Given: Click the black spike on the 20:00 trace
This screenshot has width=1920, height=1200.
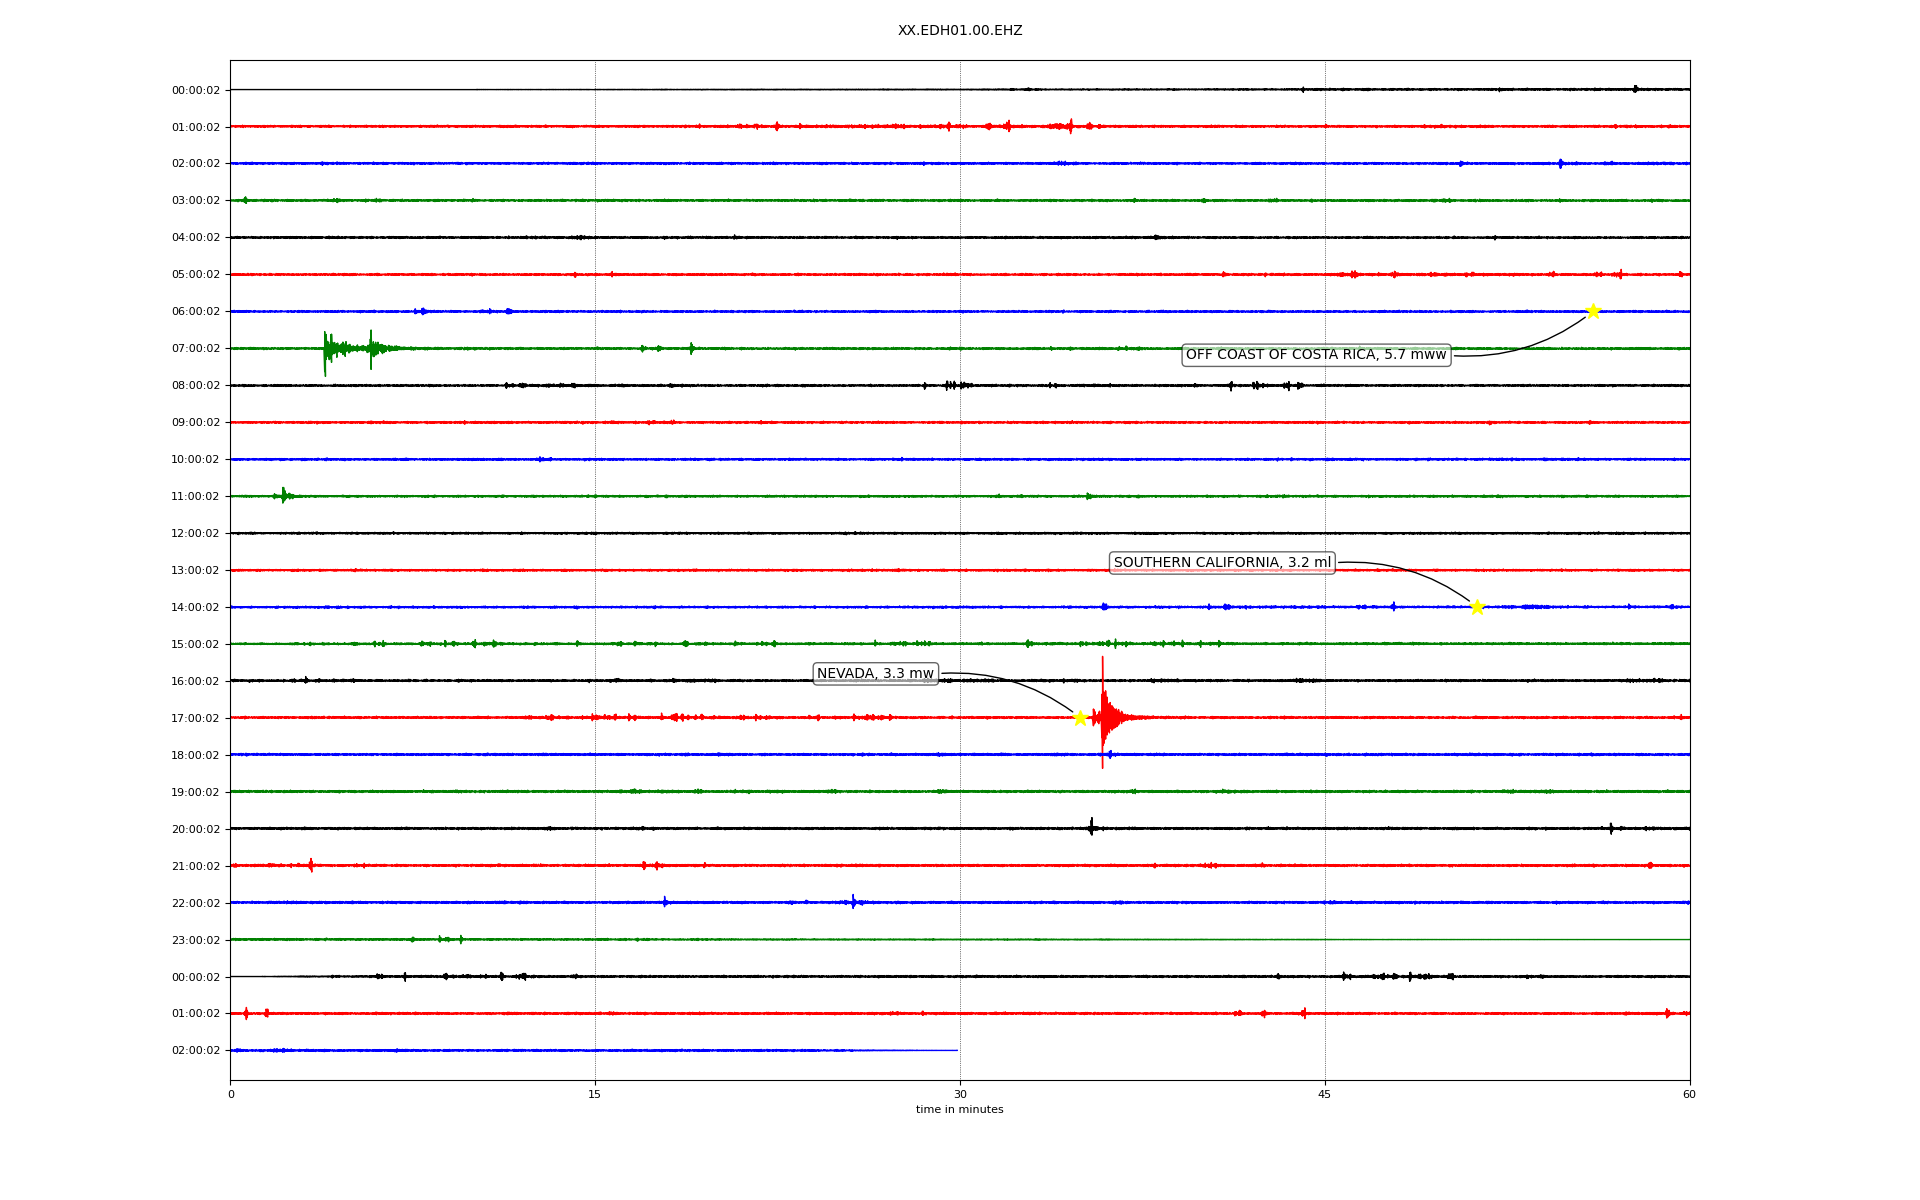Looking at the screenshot, I should tap(1091, 827).
